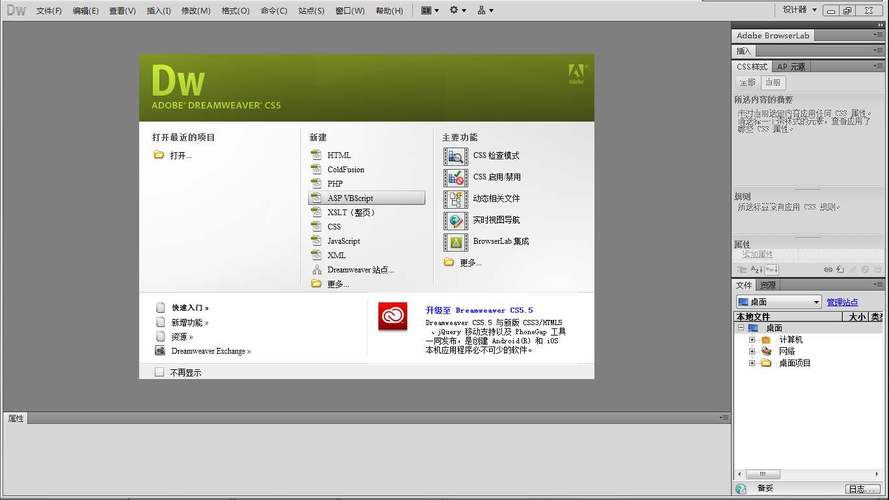Create a new HTML document
Screen dimensions: 889x500
[339, 155]
